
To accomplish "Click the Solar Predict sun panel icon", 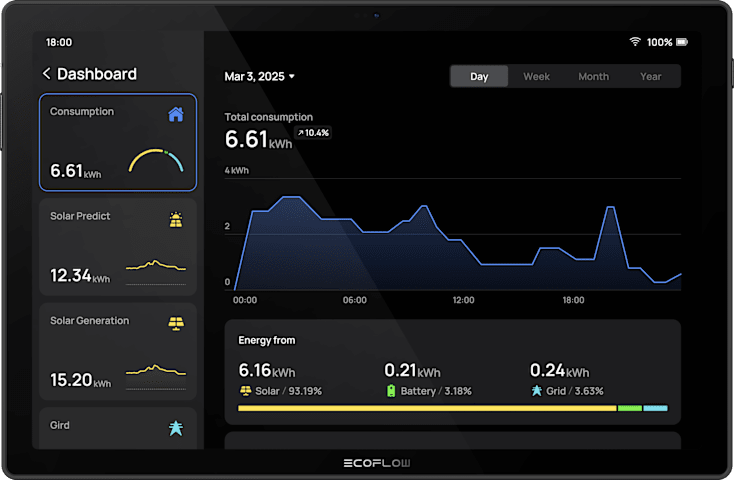I will pos(176,219).
